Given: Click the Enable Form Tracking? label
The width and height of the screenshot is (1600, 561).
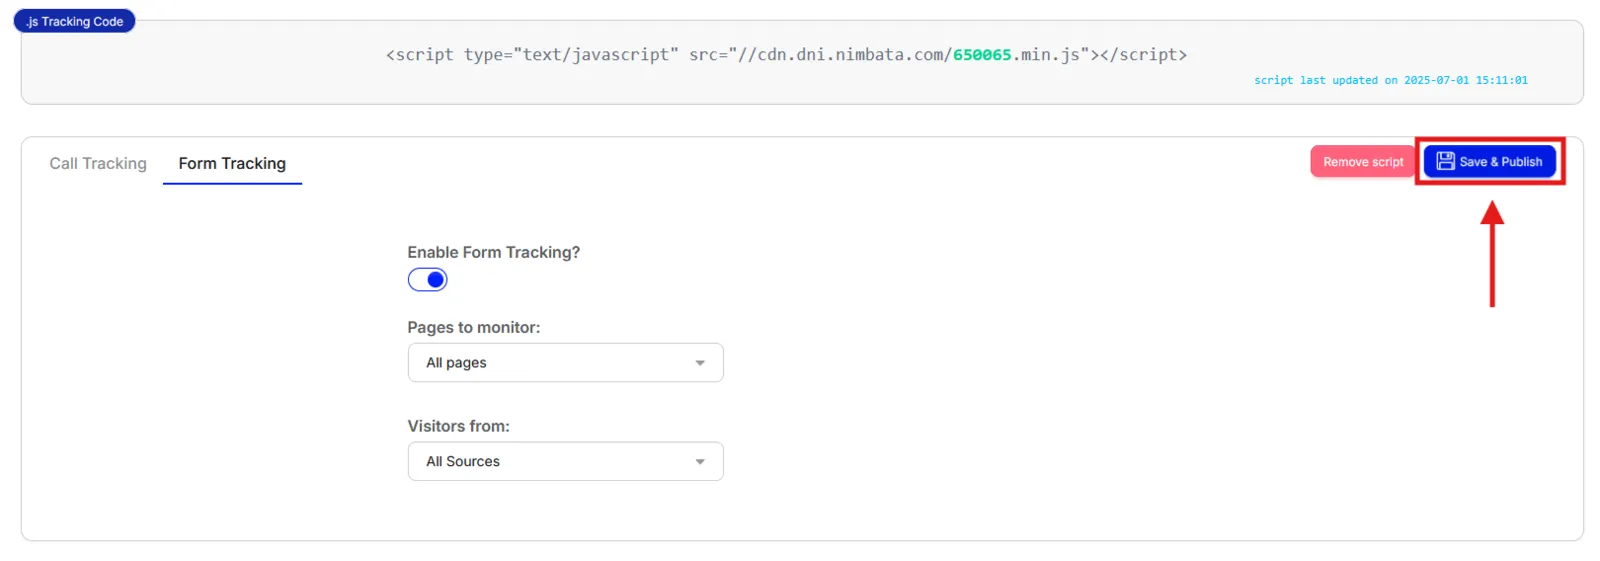Looking at the screenshot, I should pyautogui.click(x=494, y=253).
